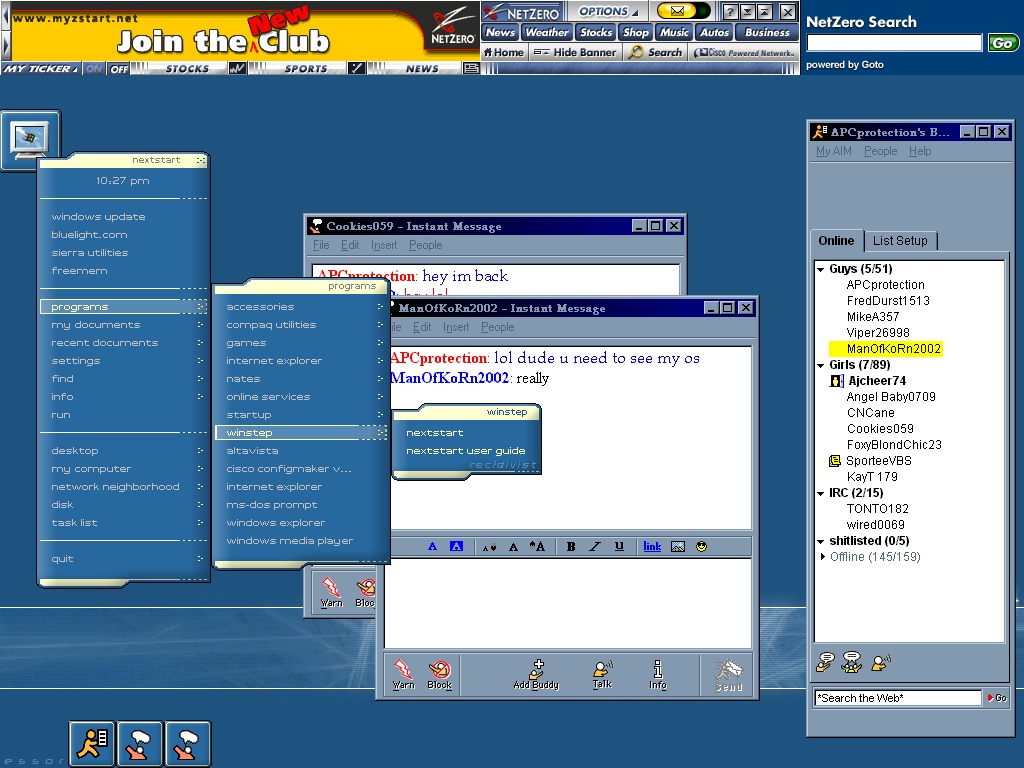The width and height of the screenshot is (1024, 768).
Task: Turn the ticker OFF
Action: pos(119,69)
